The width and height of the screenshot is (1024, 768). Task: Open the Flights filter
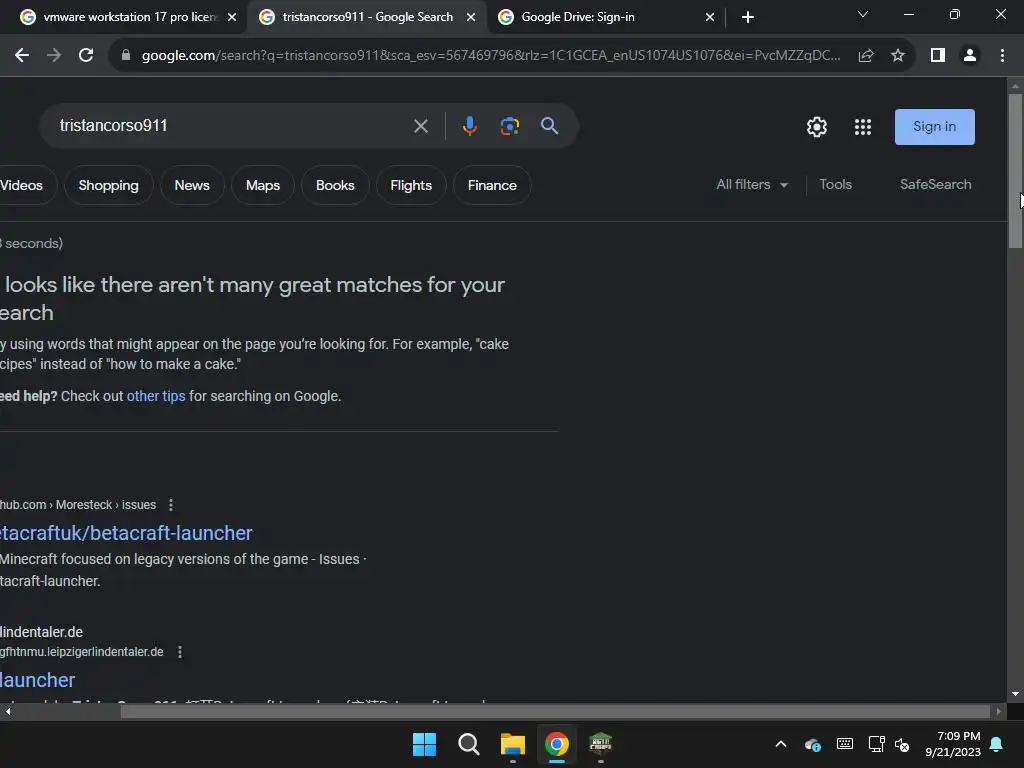[x=411, y=185]
